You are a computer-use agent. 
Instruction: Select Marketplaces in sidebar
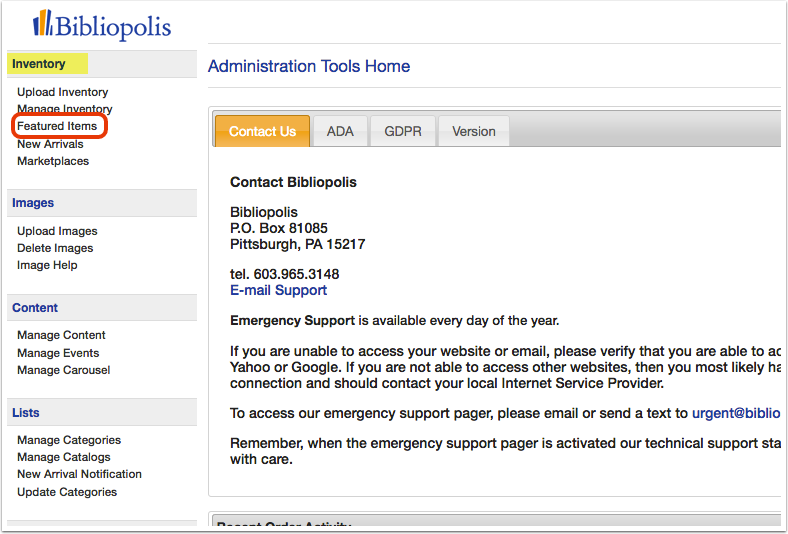click(53, 161)
